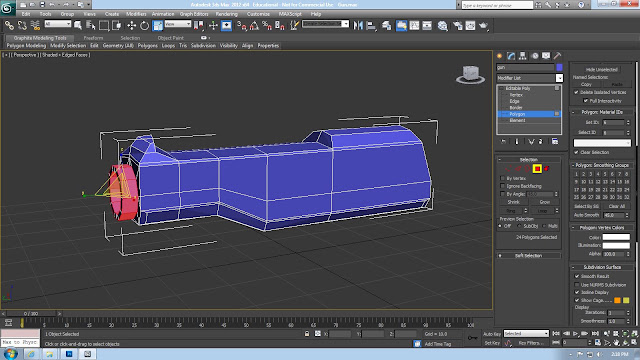640x360 pixels.
Task: Activate the Select Object tool
Action: 78,26
